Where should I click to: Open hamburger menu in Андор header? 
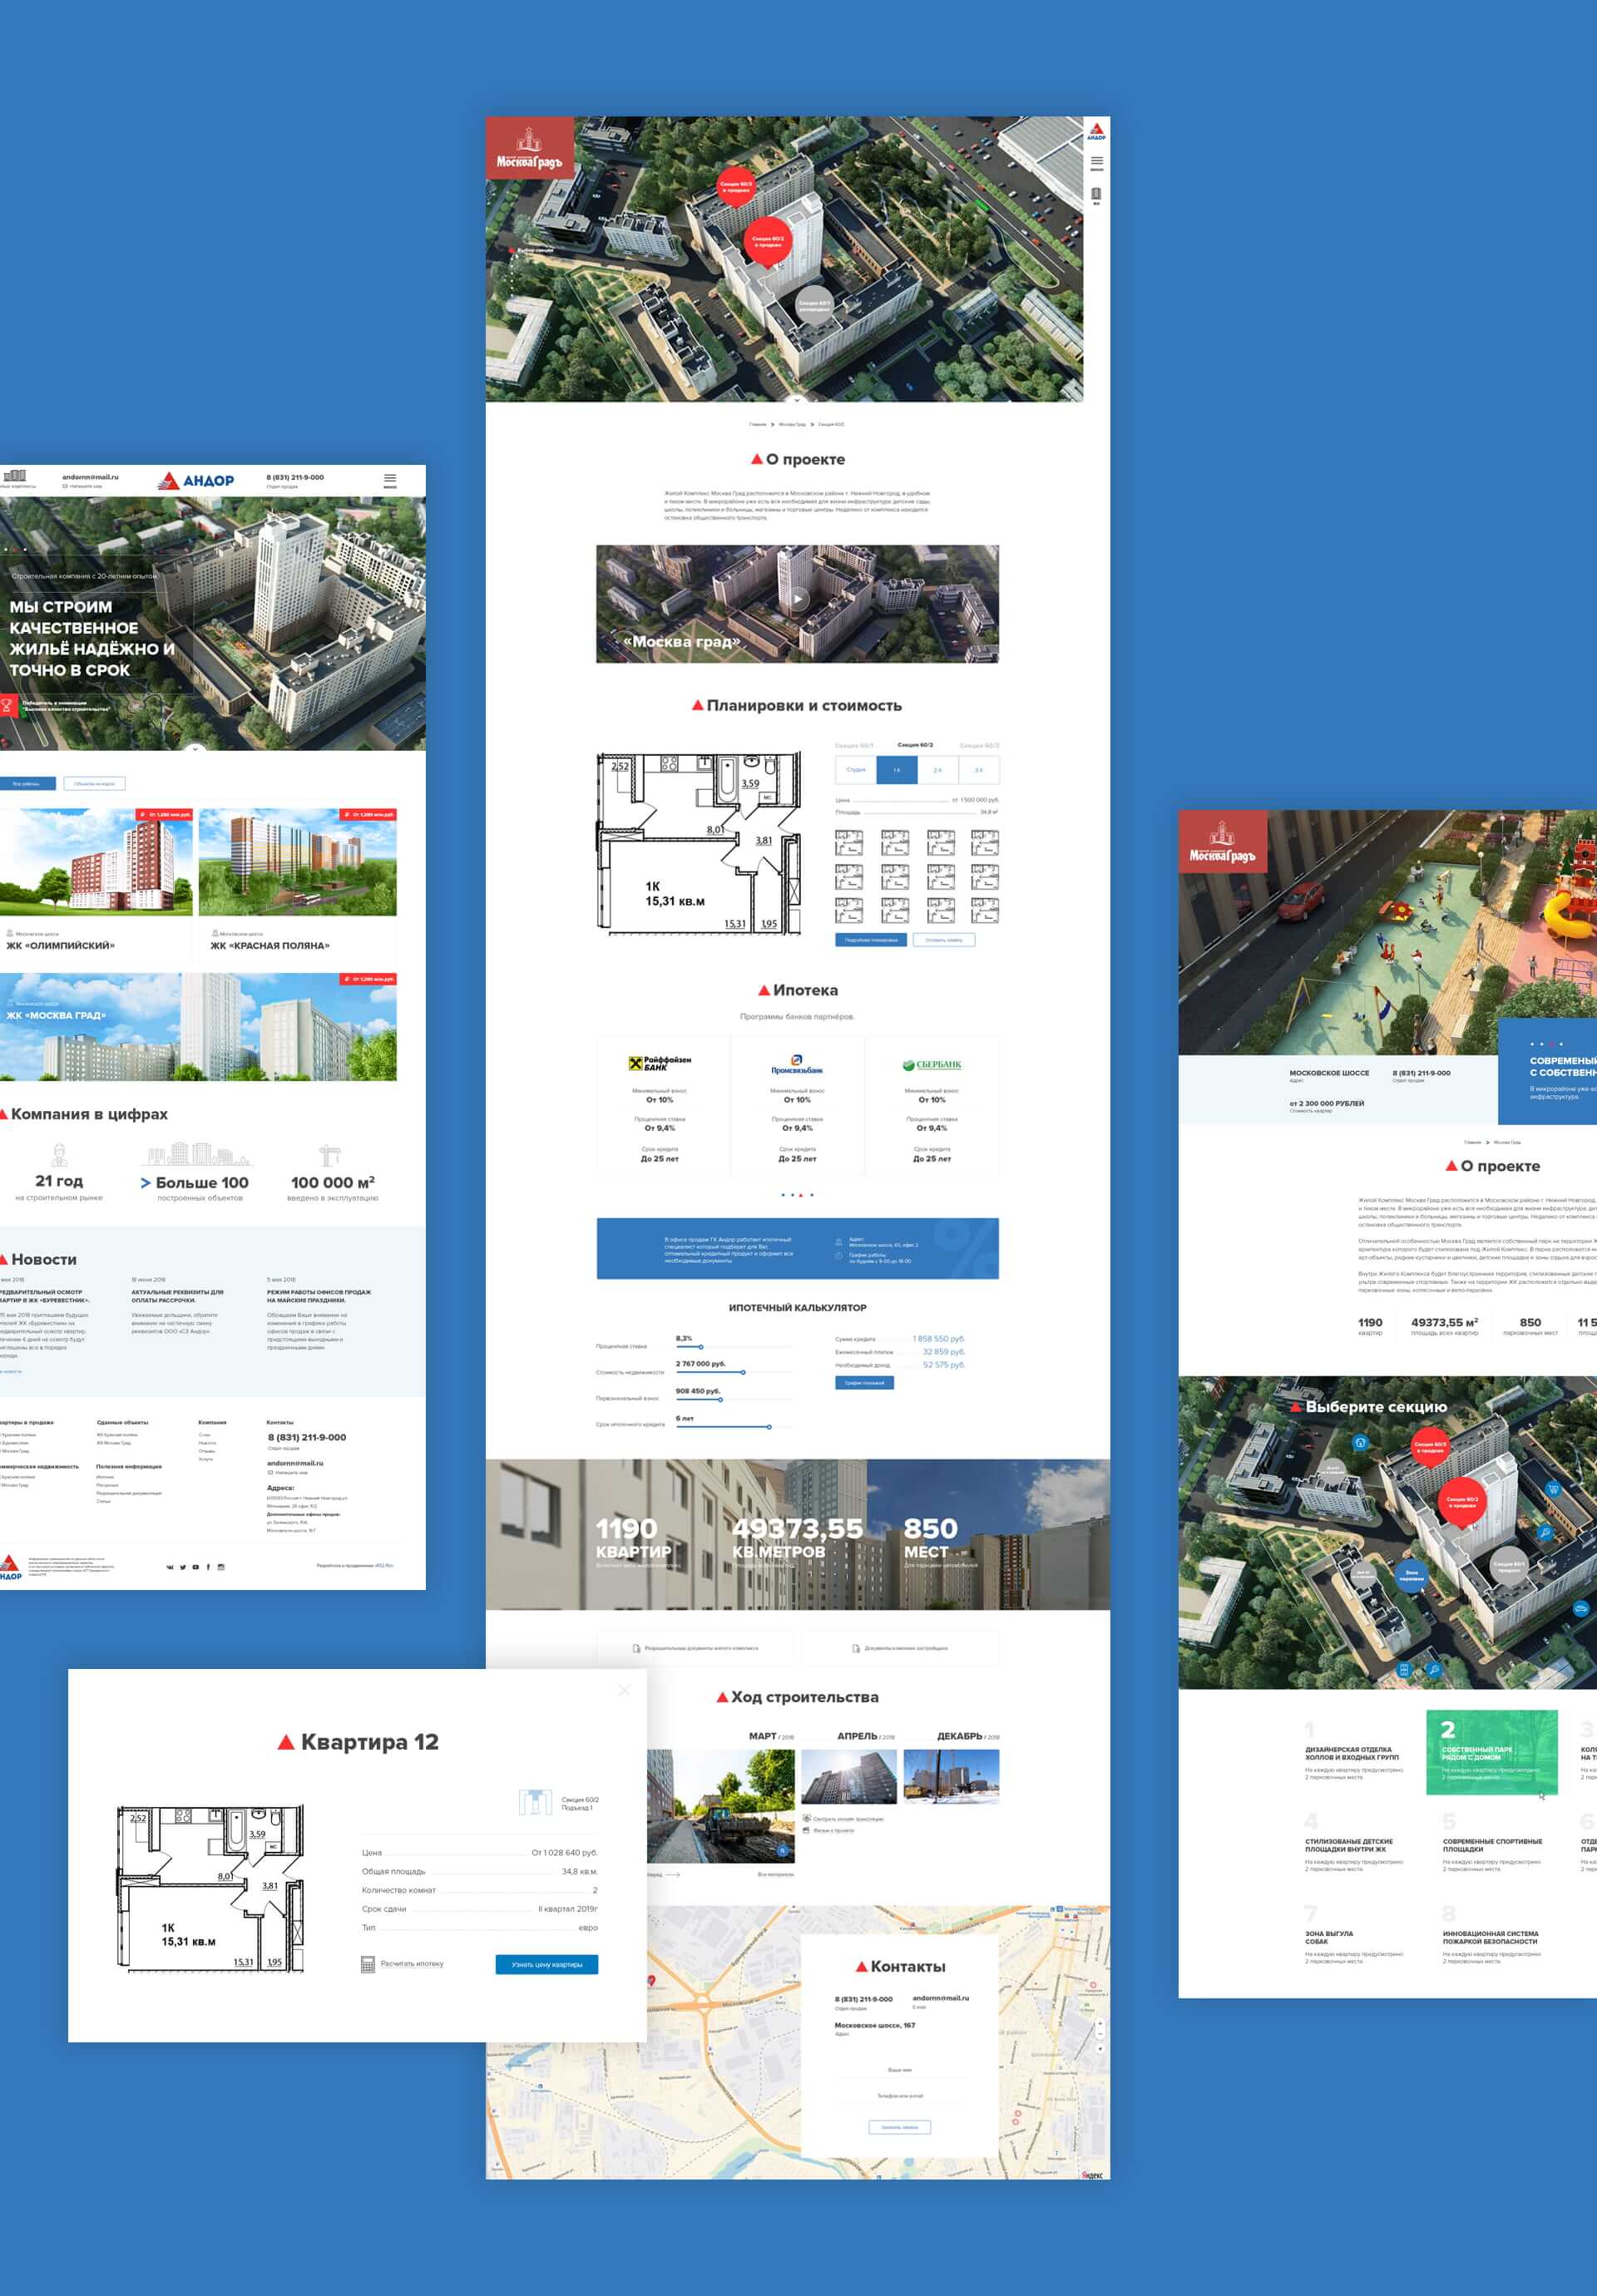tap(390, 479)
